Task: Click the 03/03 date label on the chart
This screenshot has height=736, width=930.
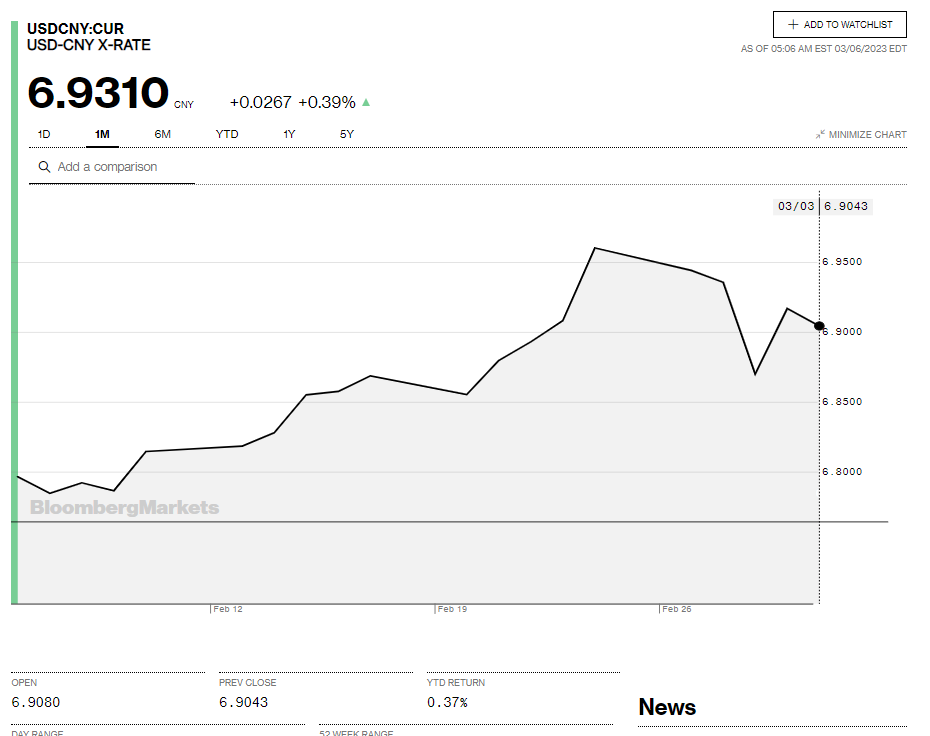Action: [796, 207]
